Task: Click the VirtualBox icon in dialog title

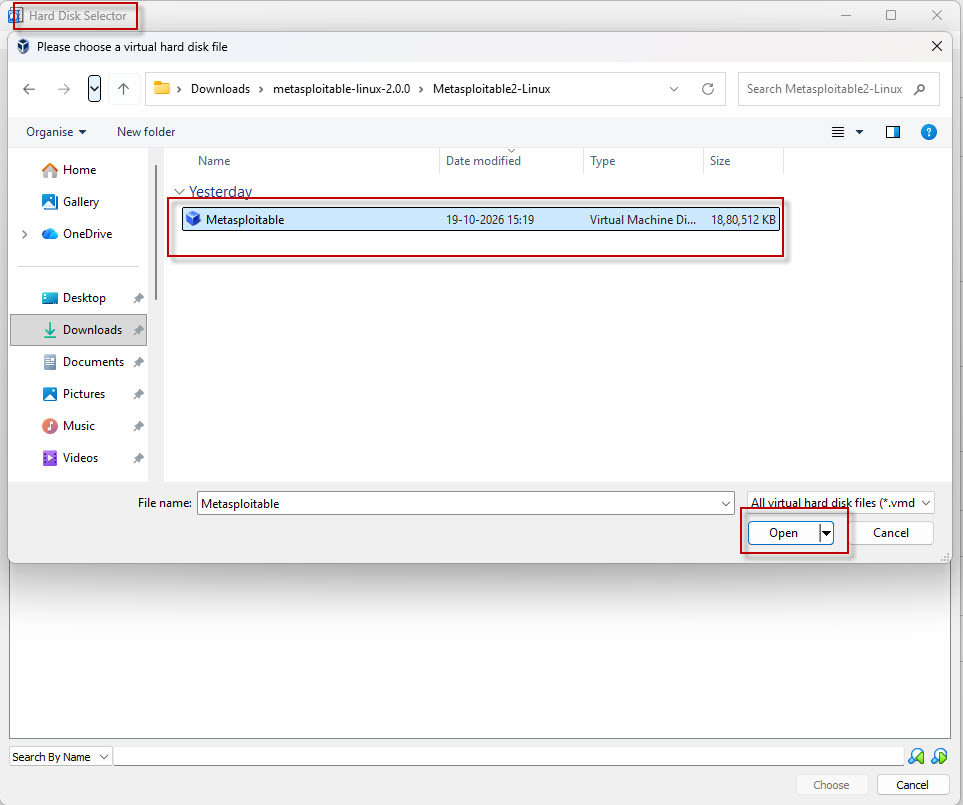Action: coord(23,47)
